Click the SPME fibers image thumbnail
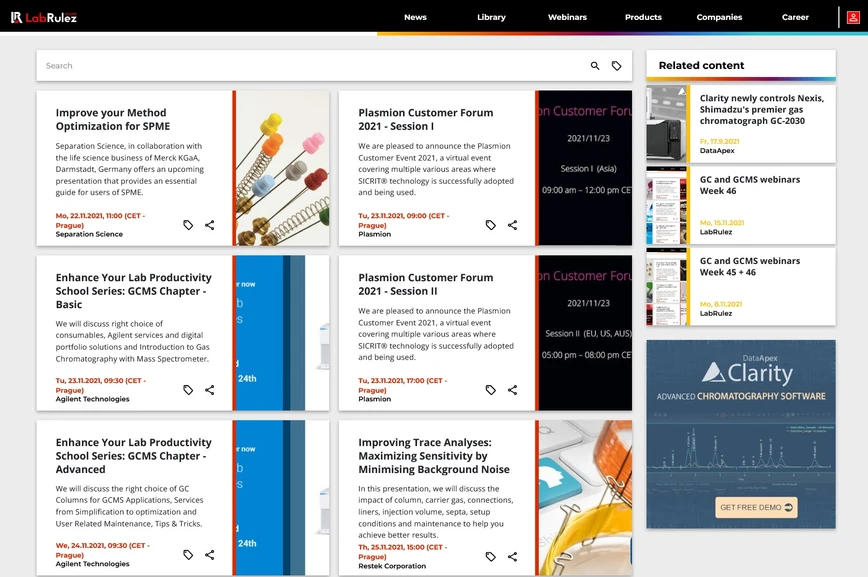 [282, 168]
